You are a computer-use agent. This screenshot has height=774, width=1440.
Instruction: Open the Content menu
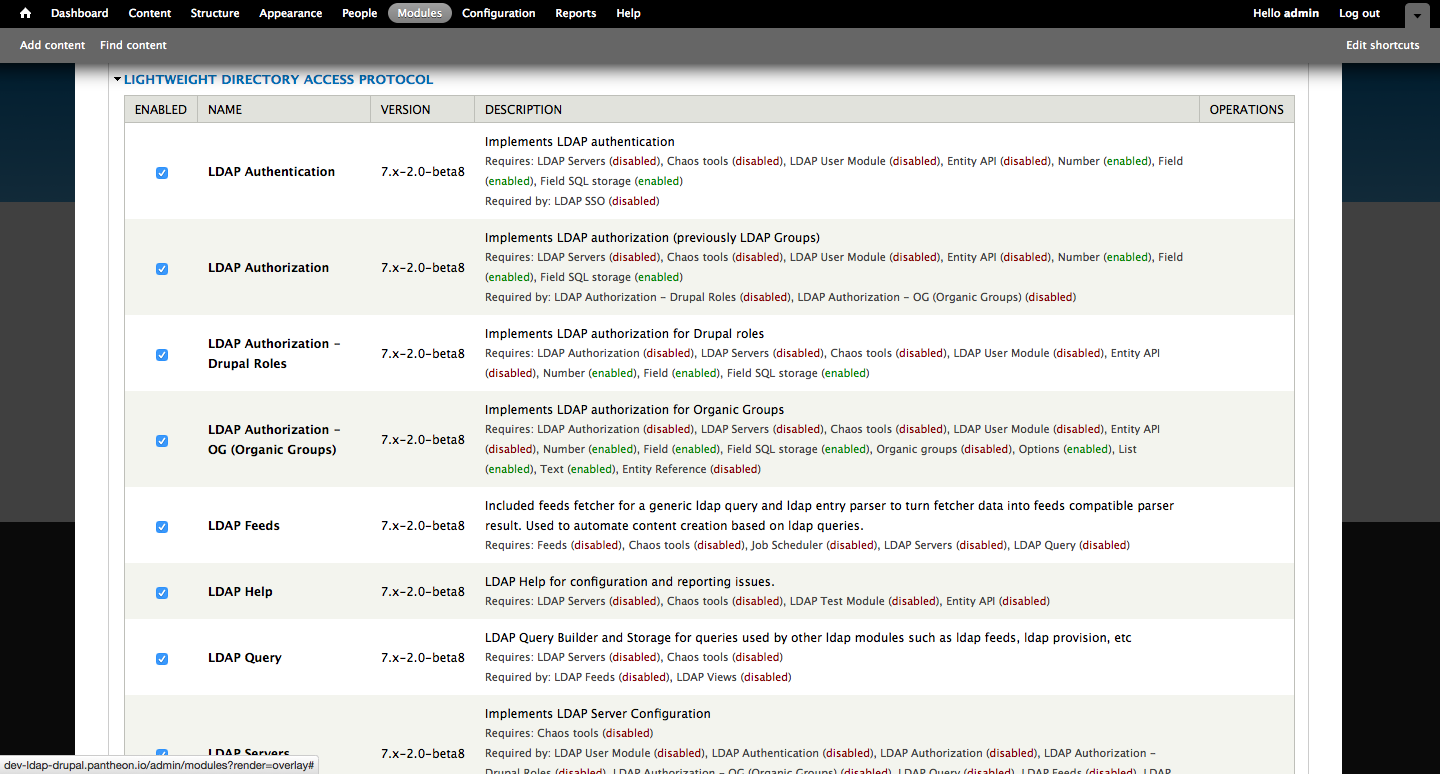[150, 13]
